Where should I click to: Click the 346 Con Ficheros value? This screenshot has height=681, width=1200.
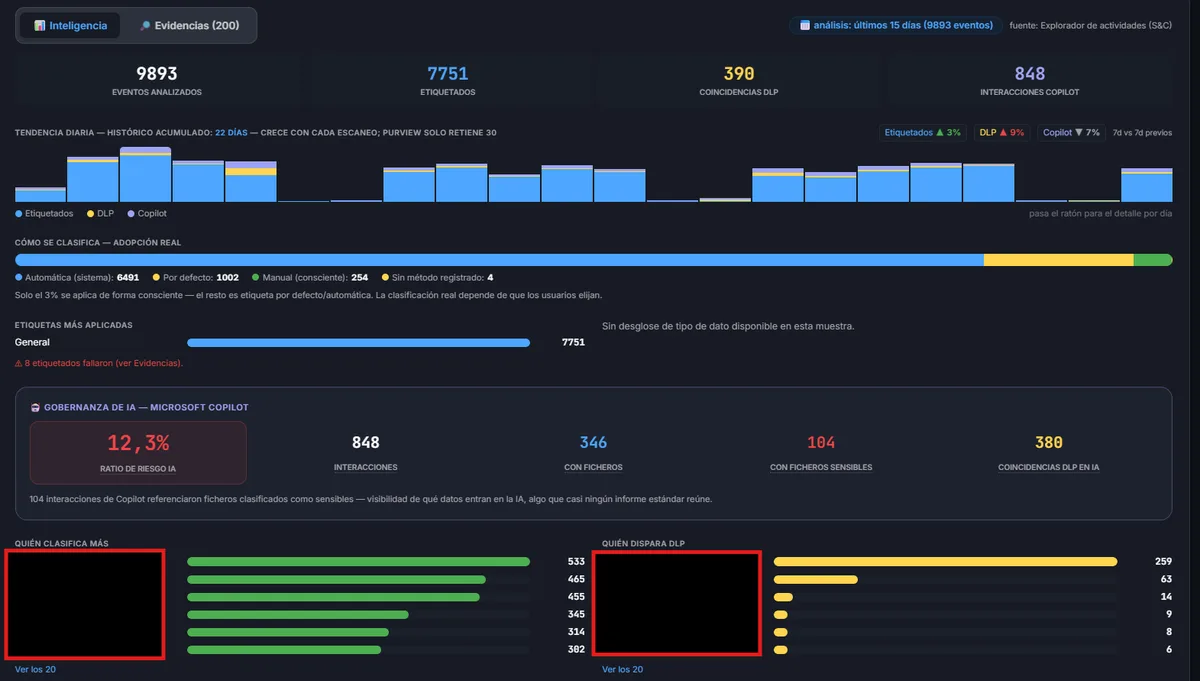593,442
